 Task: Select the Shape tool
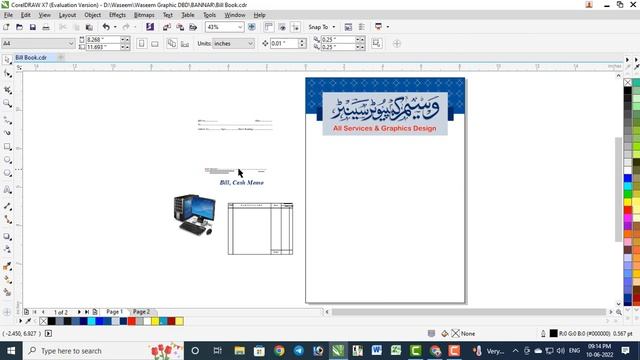tap(7, 73)
